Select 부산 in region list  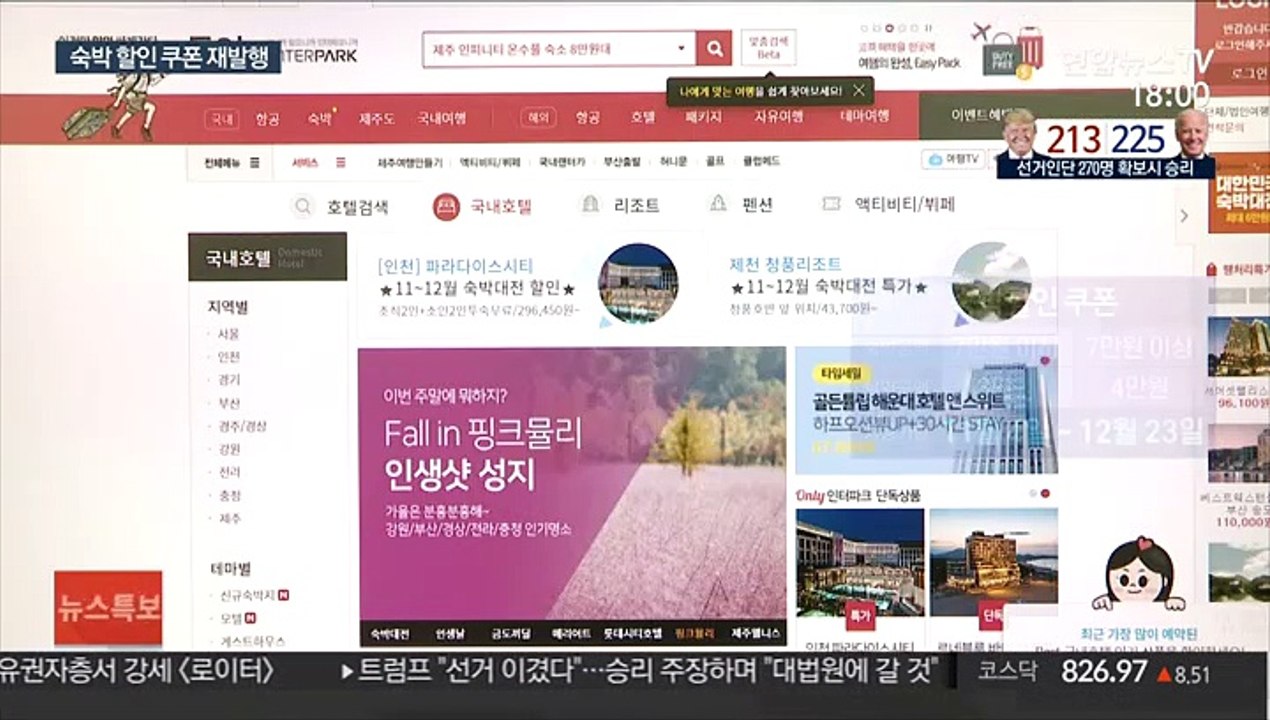pos(229,403)
